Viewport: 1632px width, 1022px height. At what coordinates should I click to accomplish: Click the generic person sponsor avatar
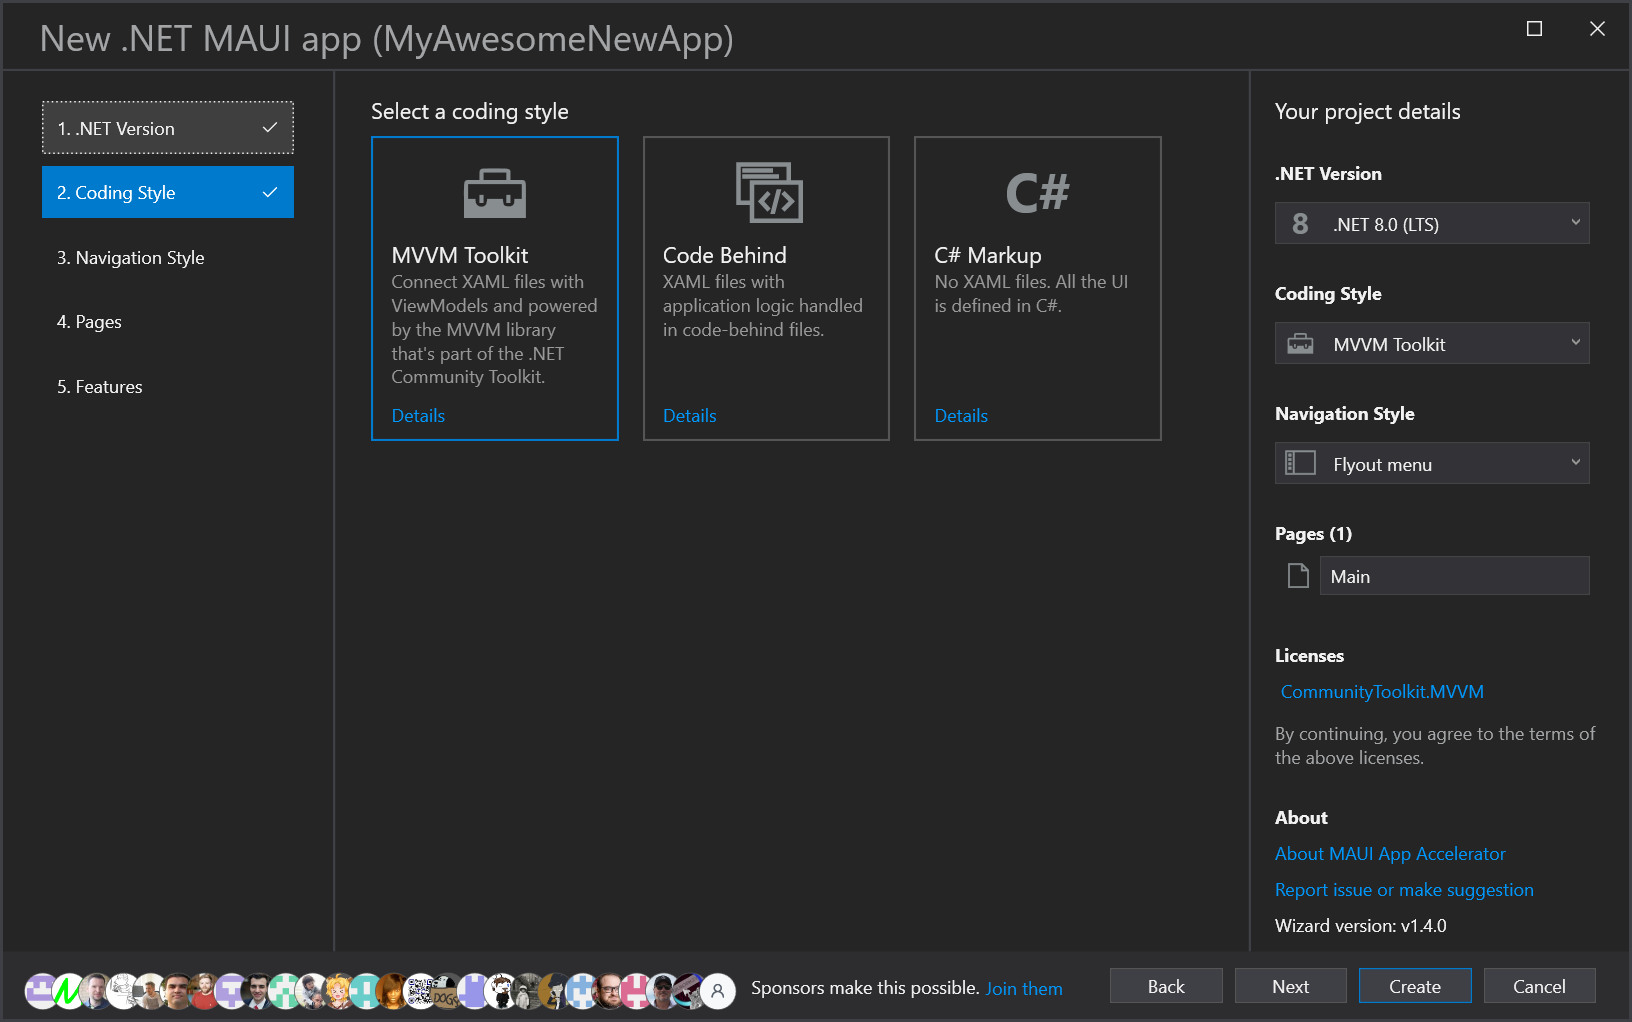(717, 991)
